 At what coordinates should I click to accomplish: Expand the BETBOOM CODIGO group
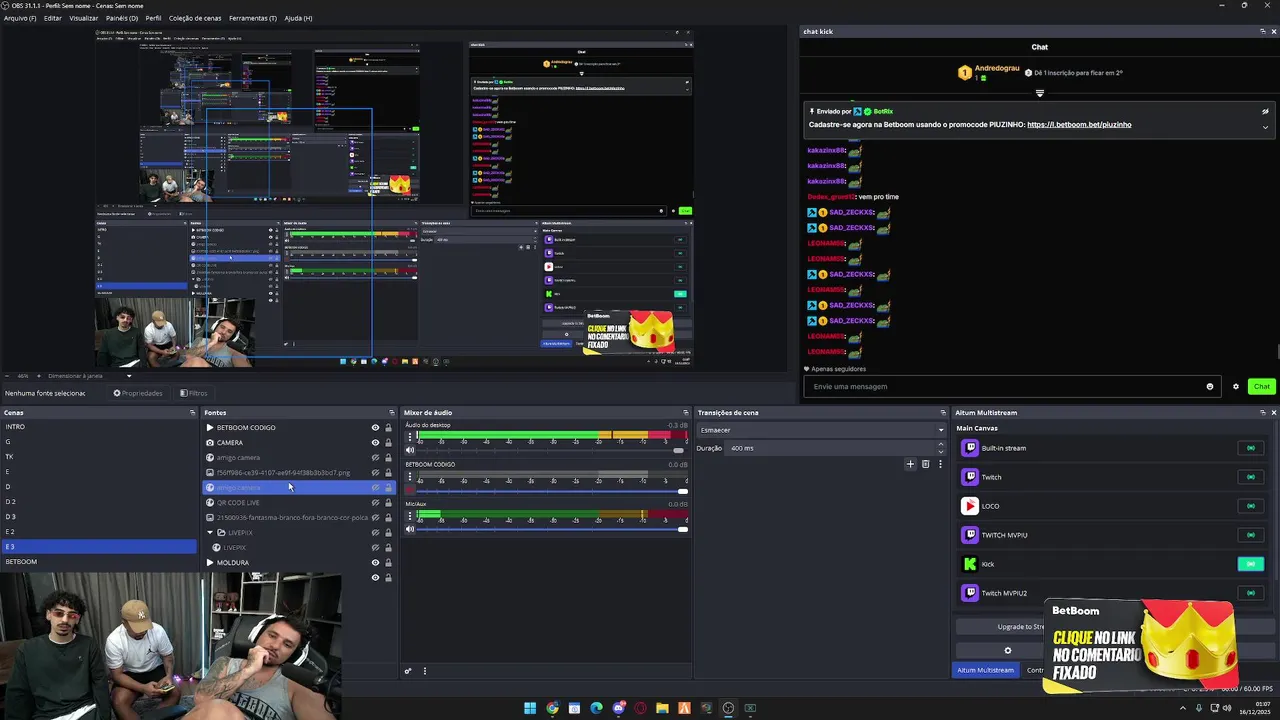coord(210,428)
